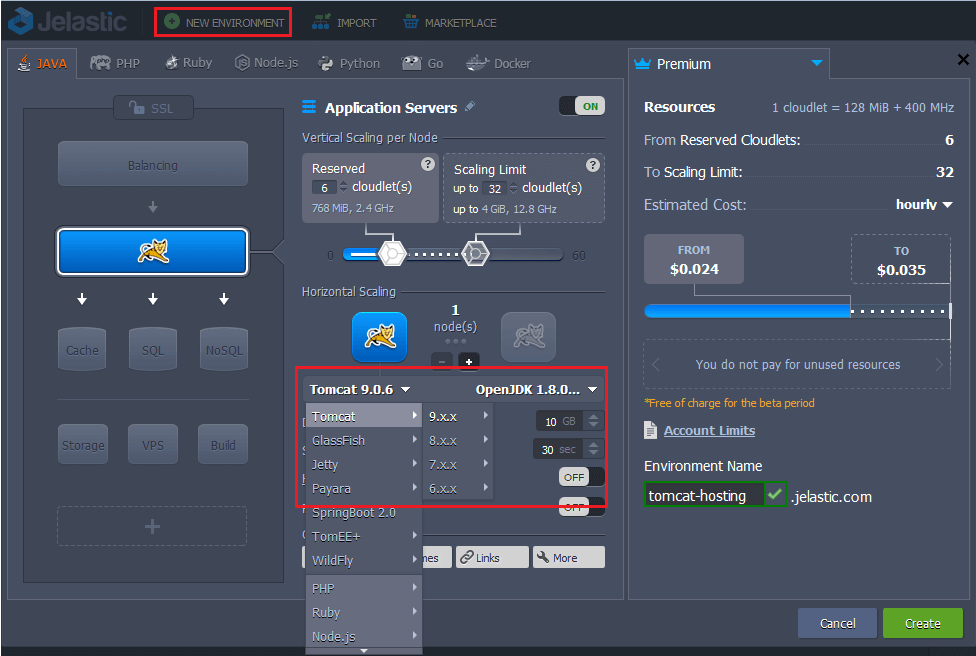Click the Create button

pos(922,623)
